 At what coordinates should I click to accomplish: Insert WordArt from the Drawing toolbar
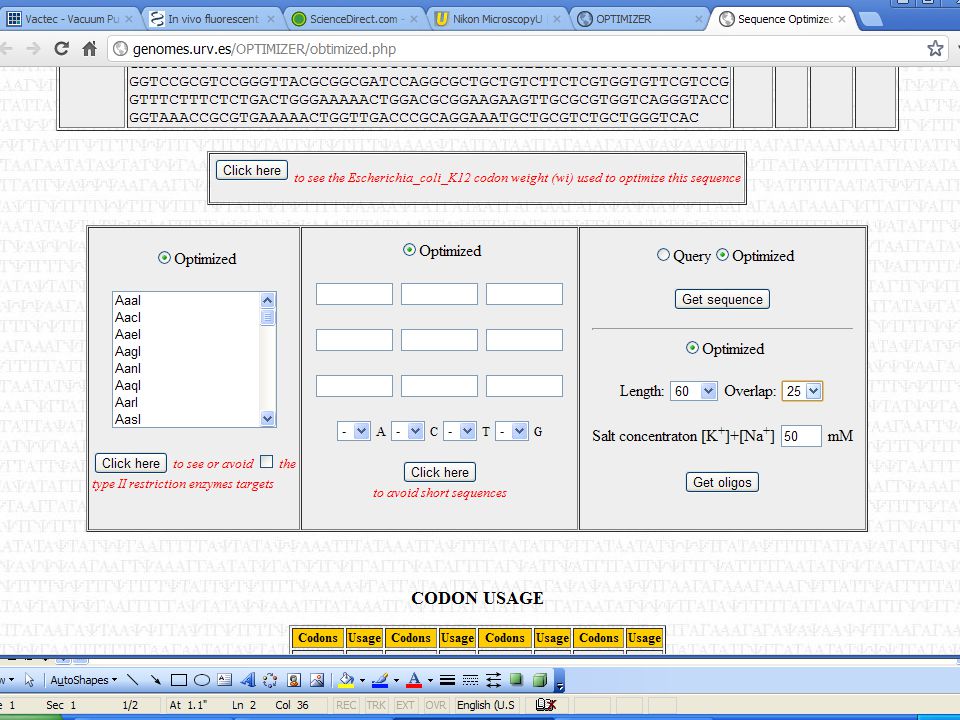(248, 680)
